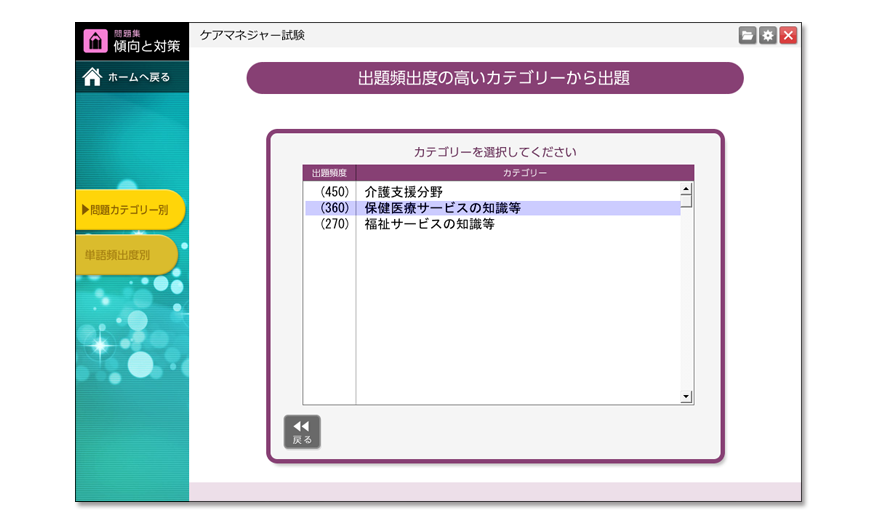Click the カテゴリーを選択してください prompt text
This screenshot has height=530, width=880.
(495, 152)
